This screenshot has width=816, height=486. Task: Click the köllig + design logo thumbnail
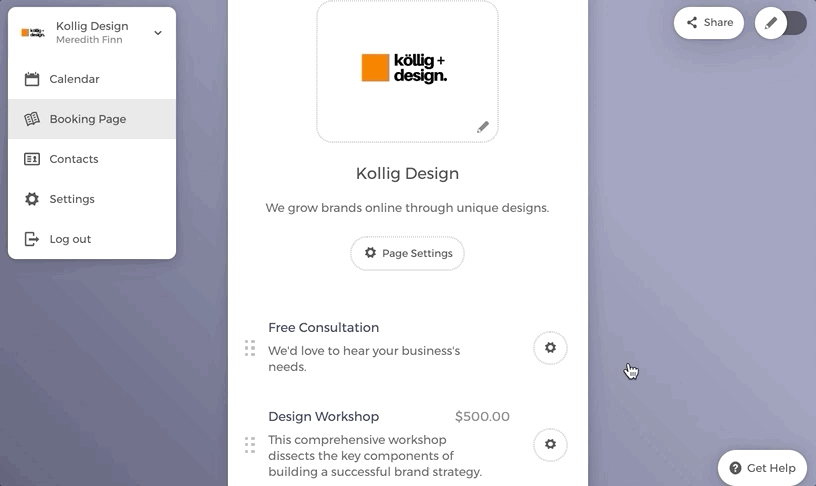coord(406,68)
